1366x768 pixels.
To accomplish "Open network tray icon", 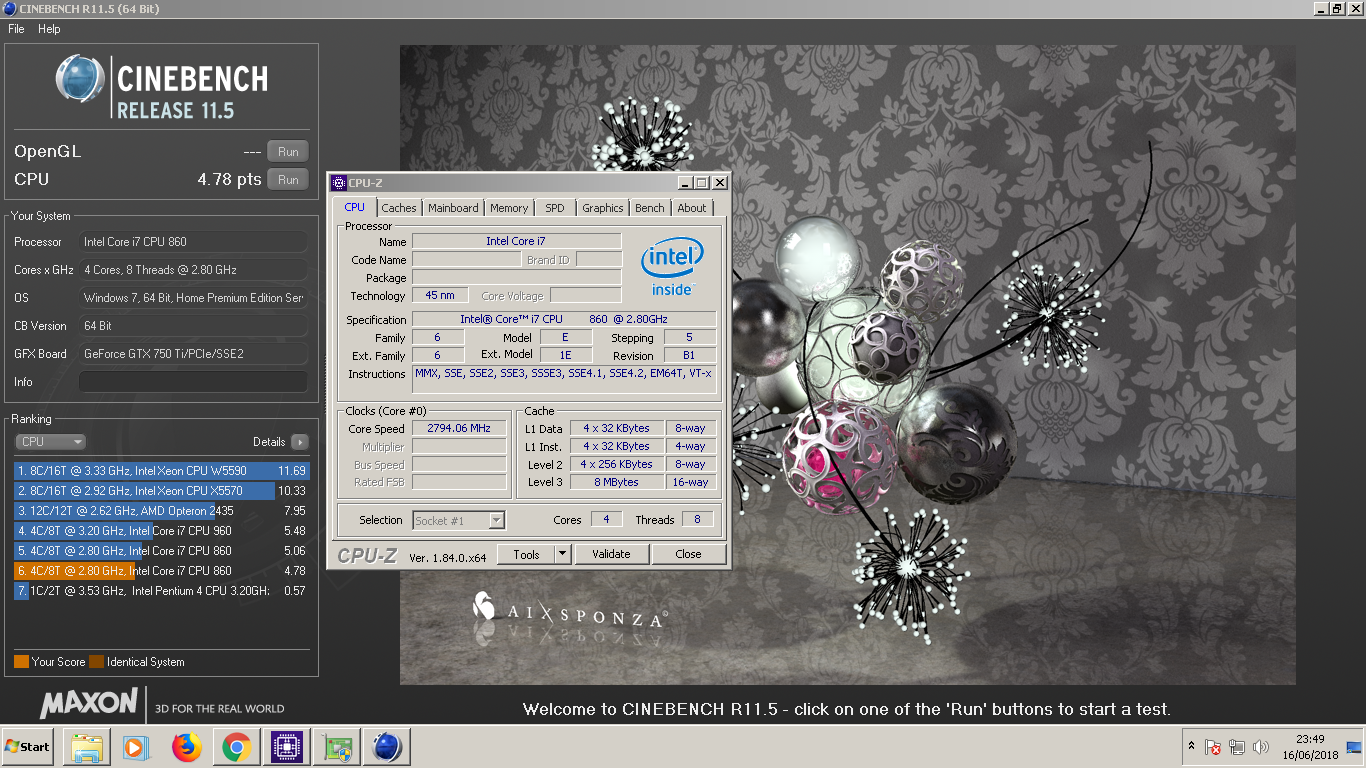I will coord(1237,747).
